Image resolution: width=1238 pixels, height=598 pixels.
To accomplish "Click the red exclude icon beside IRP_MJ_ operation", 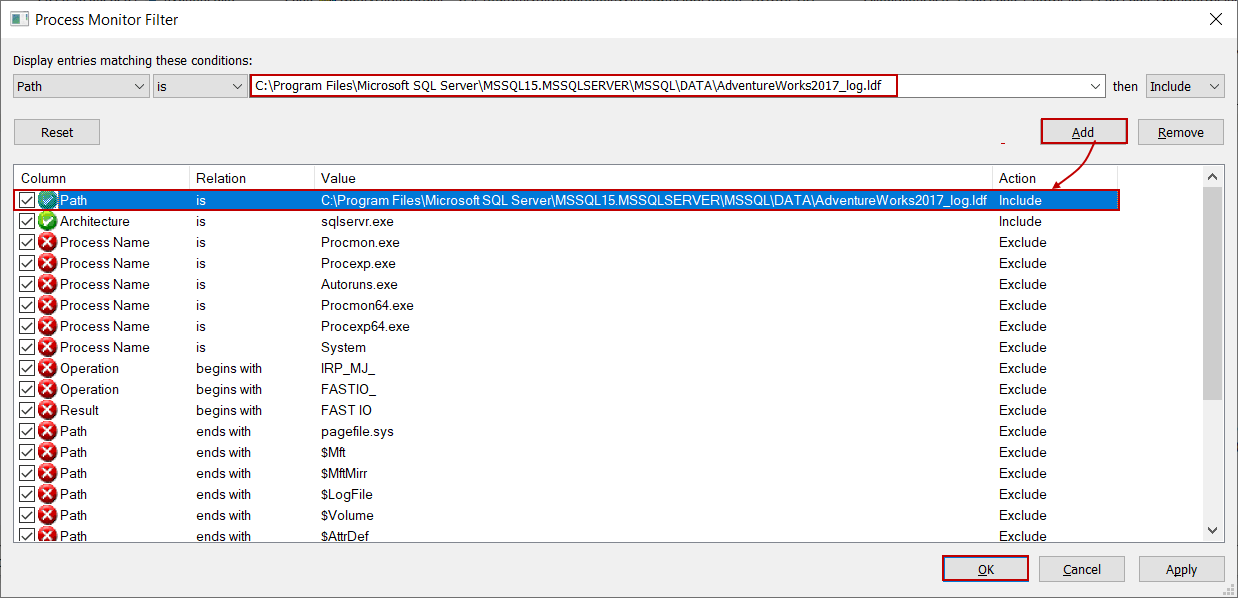I will (46, 367).
